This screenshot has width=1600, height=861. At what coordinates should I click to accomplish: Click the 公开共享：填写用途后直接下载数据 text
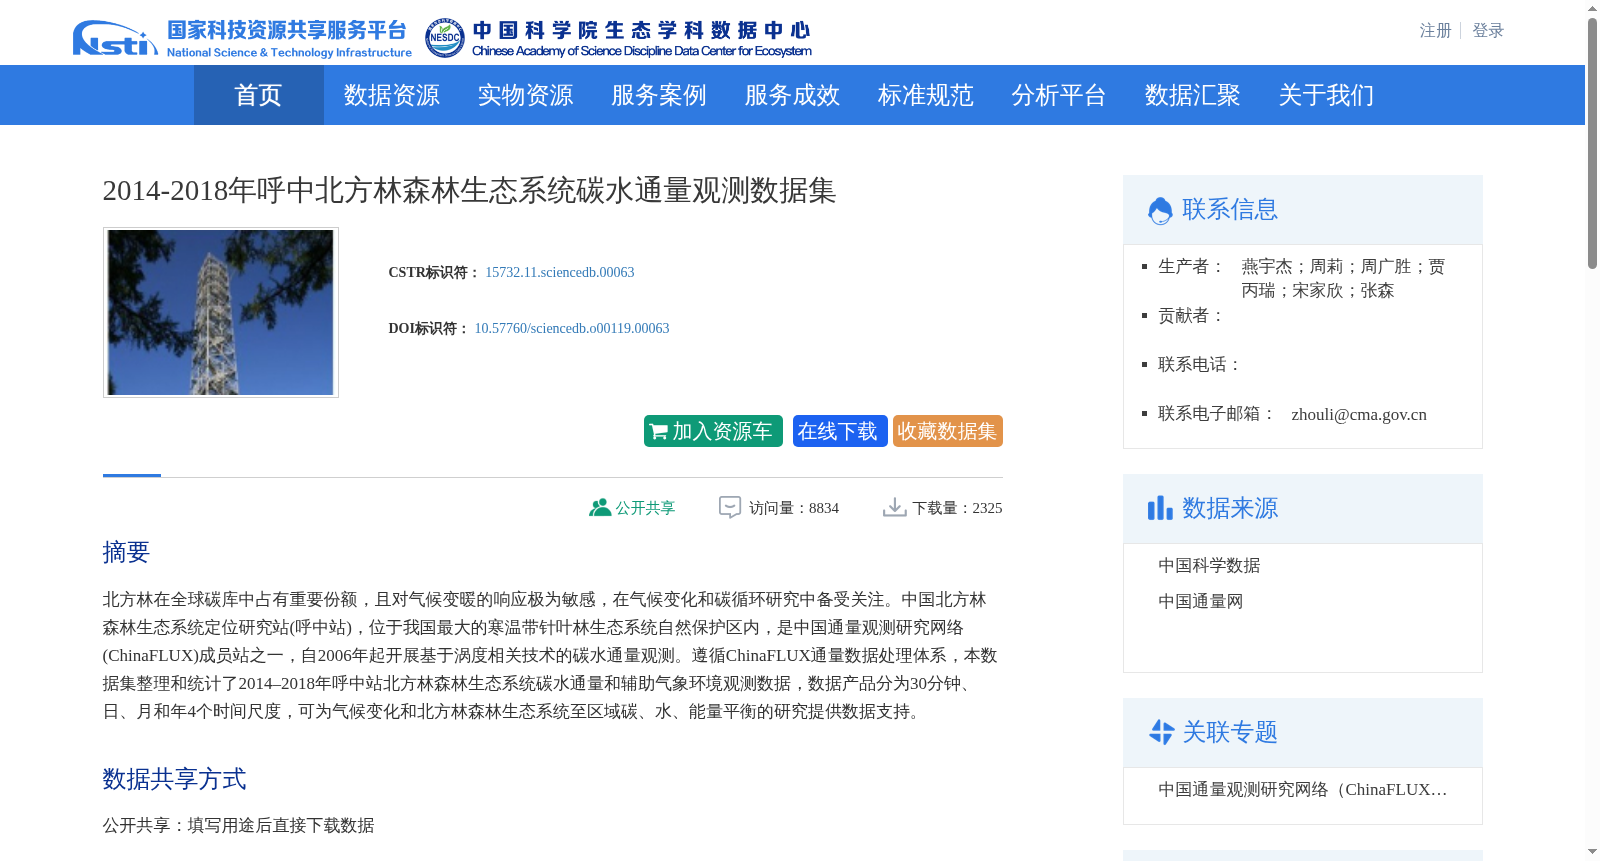(238, 826)
